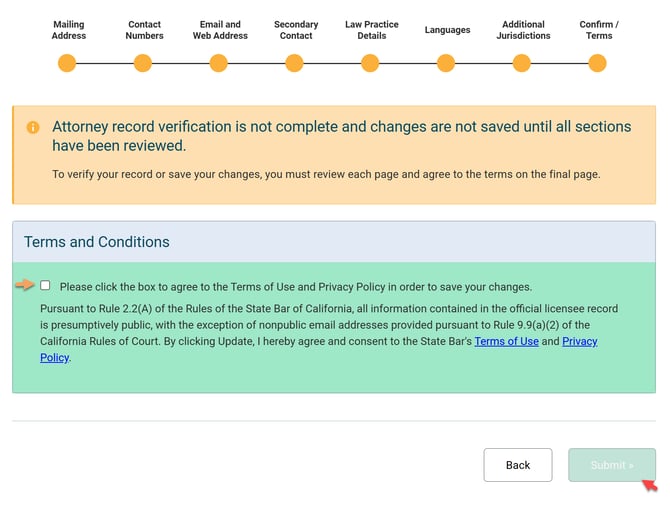Jump to the Languages step circle
670x526 pixels.
click(446, 64)
